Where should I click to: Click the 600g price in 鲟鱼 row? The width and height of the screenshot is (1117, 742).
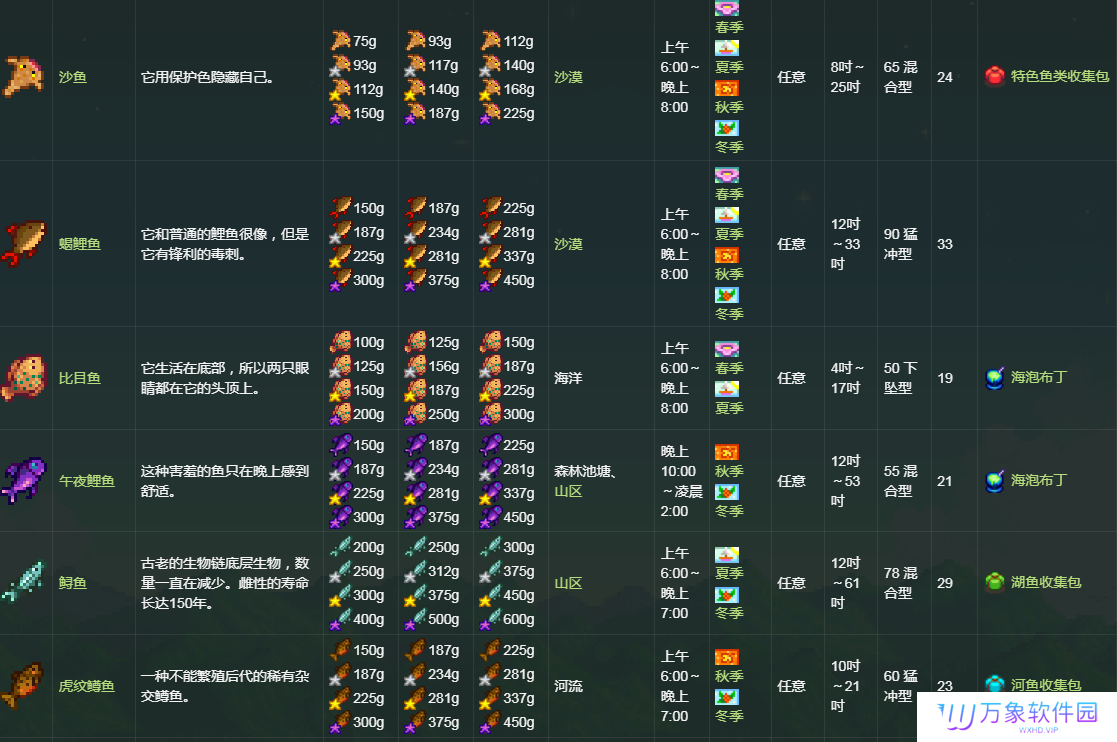point(519,620)
